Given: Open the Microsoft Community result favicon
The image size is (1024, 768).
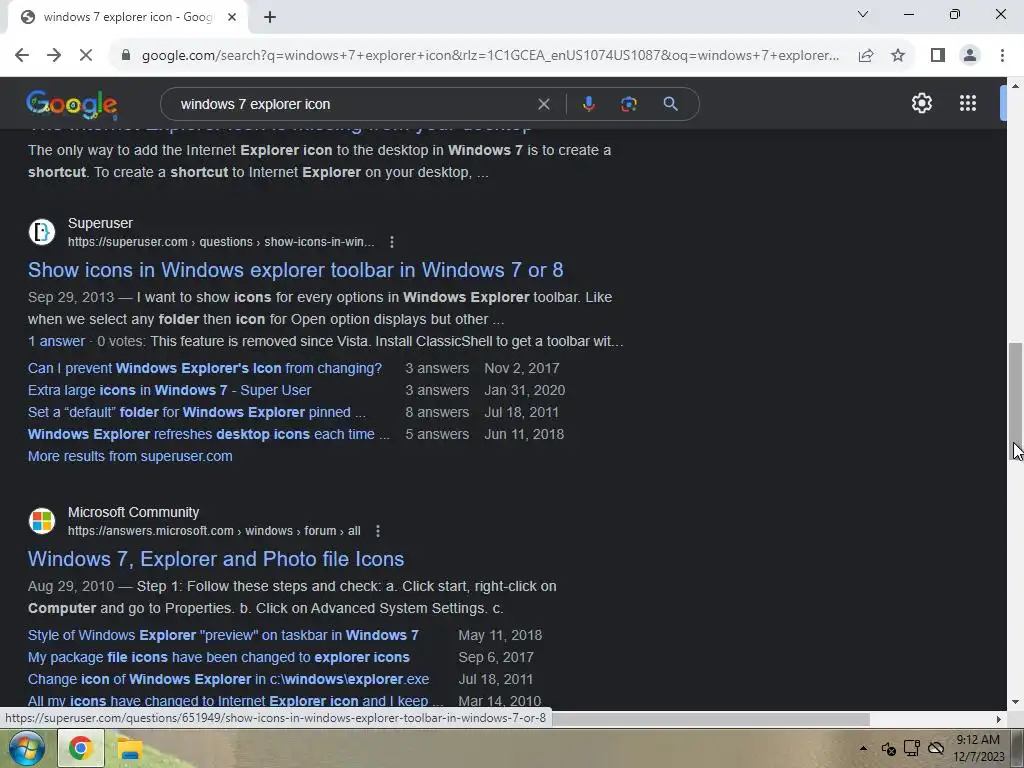Looking at the screenshot, I should (42, 520).
